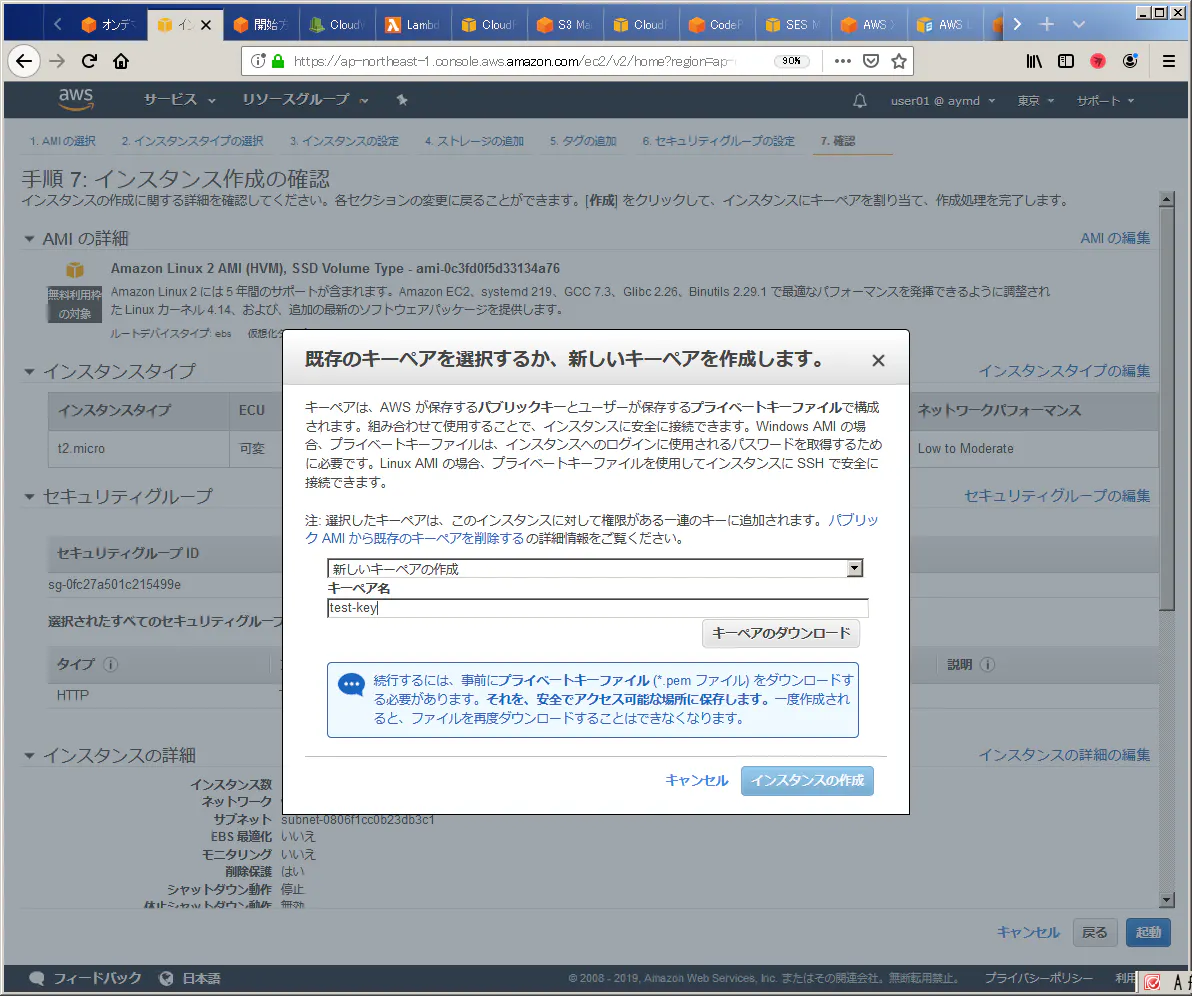The height and width of the screenshot is (996, 1192).
Task: Open page actions three-dot menu
Action: (842, 61)
